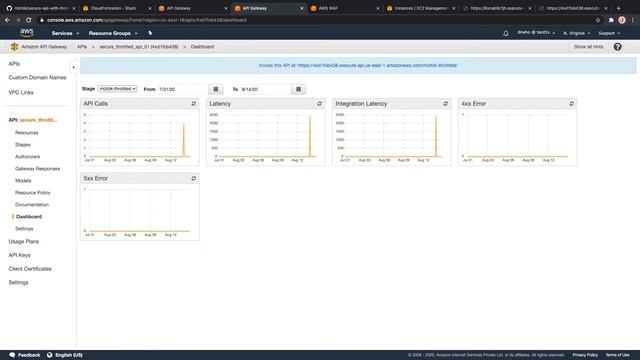
Task: Go back in browser history
Action: 7,20
